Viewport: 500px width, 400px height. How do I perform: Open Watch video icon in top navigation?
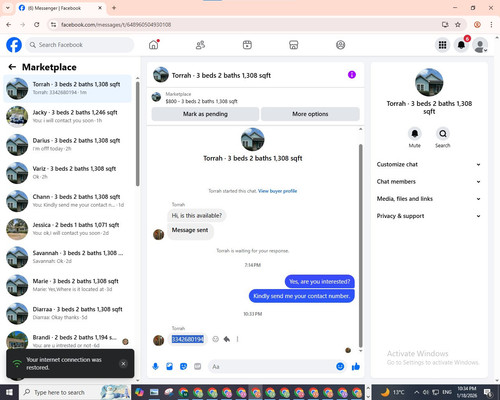tap(247, 45)
